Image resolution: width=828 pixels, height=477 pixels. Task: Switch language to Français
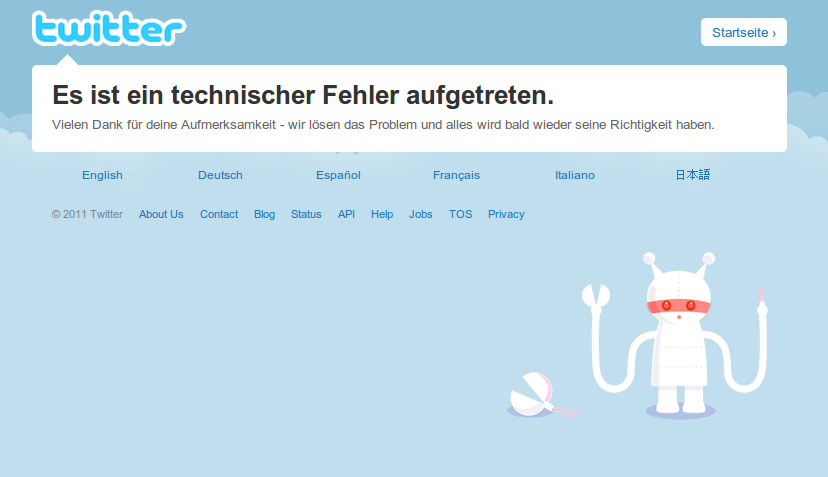(x=456, y=175)
